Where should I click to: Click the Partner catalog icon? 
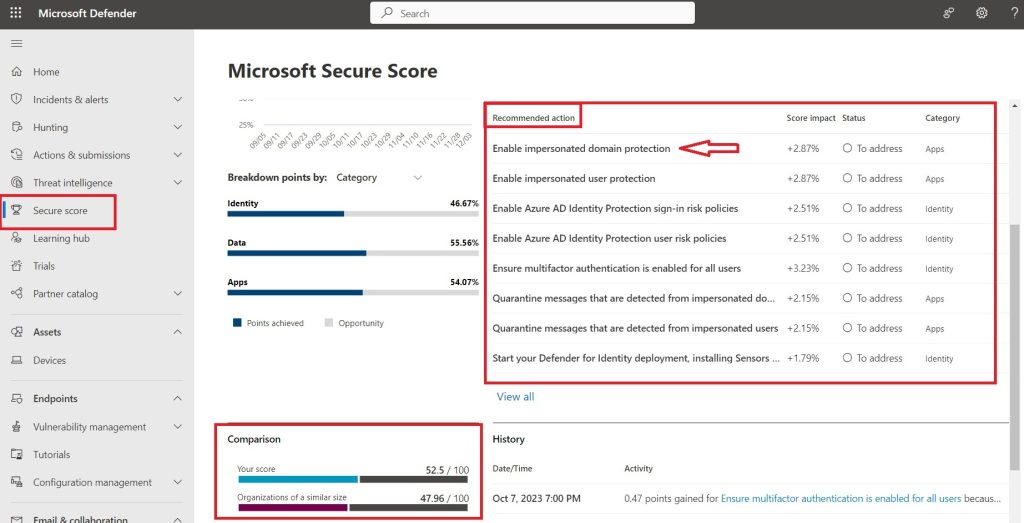click(17, 294)
